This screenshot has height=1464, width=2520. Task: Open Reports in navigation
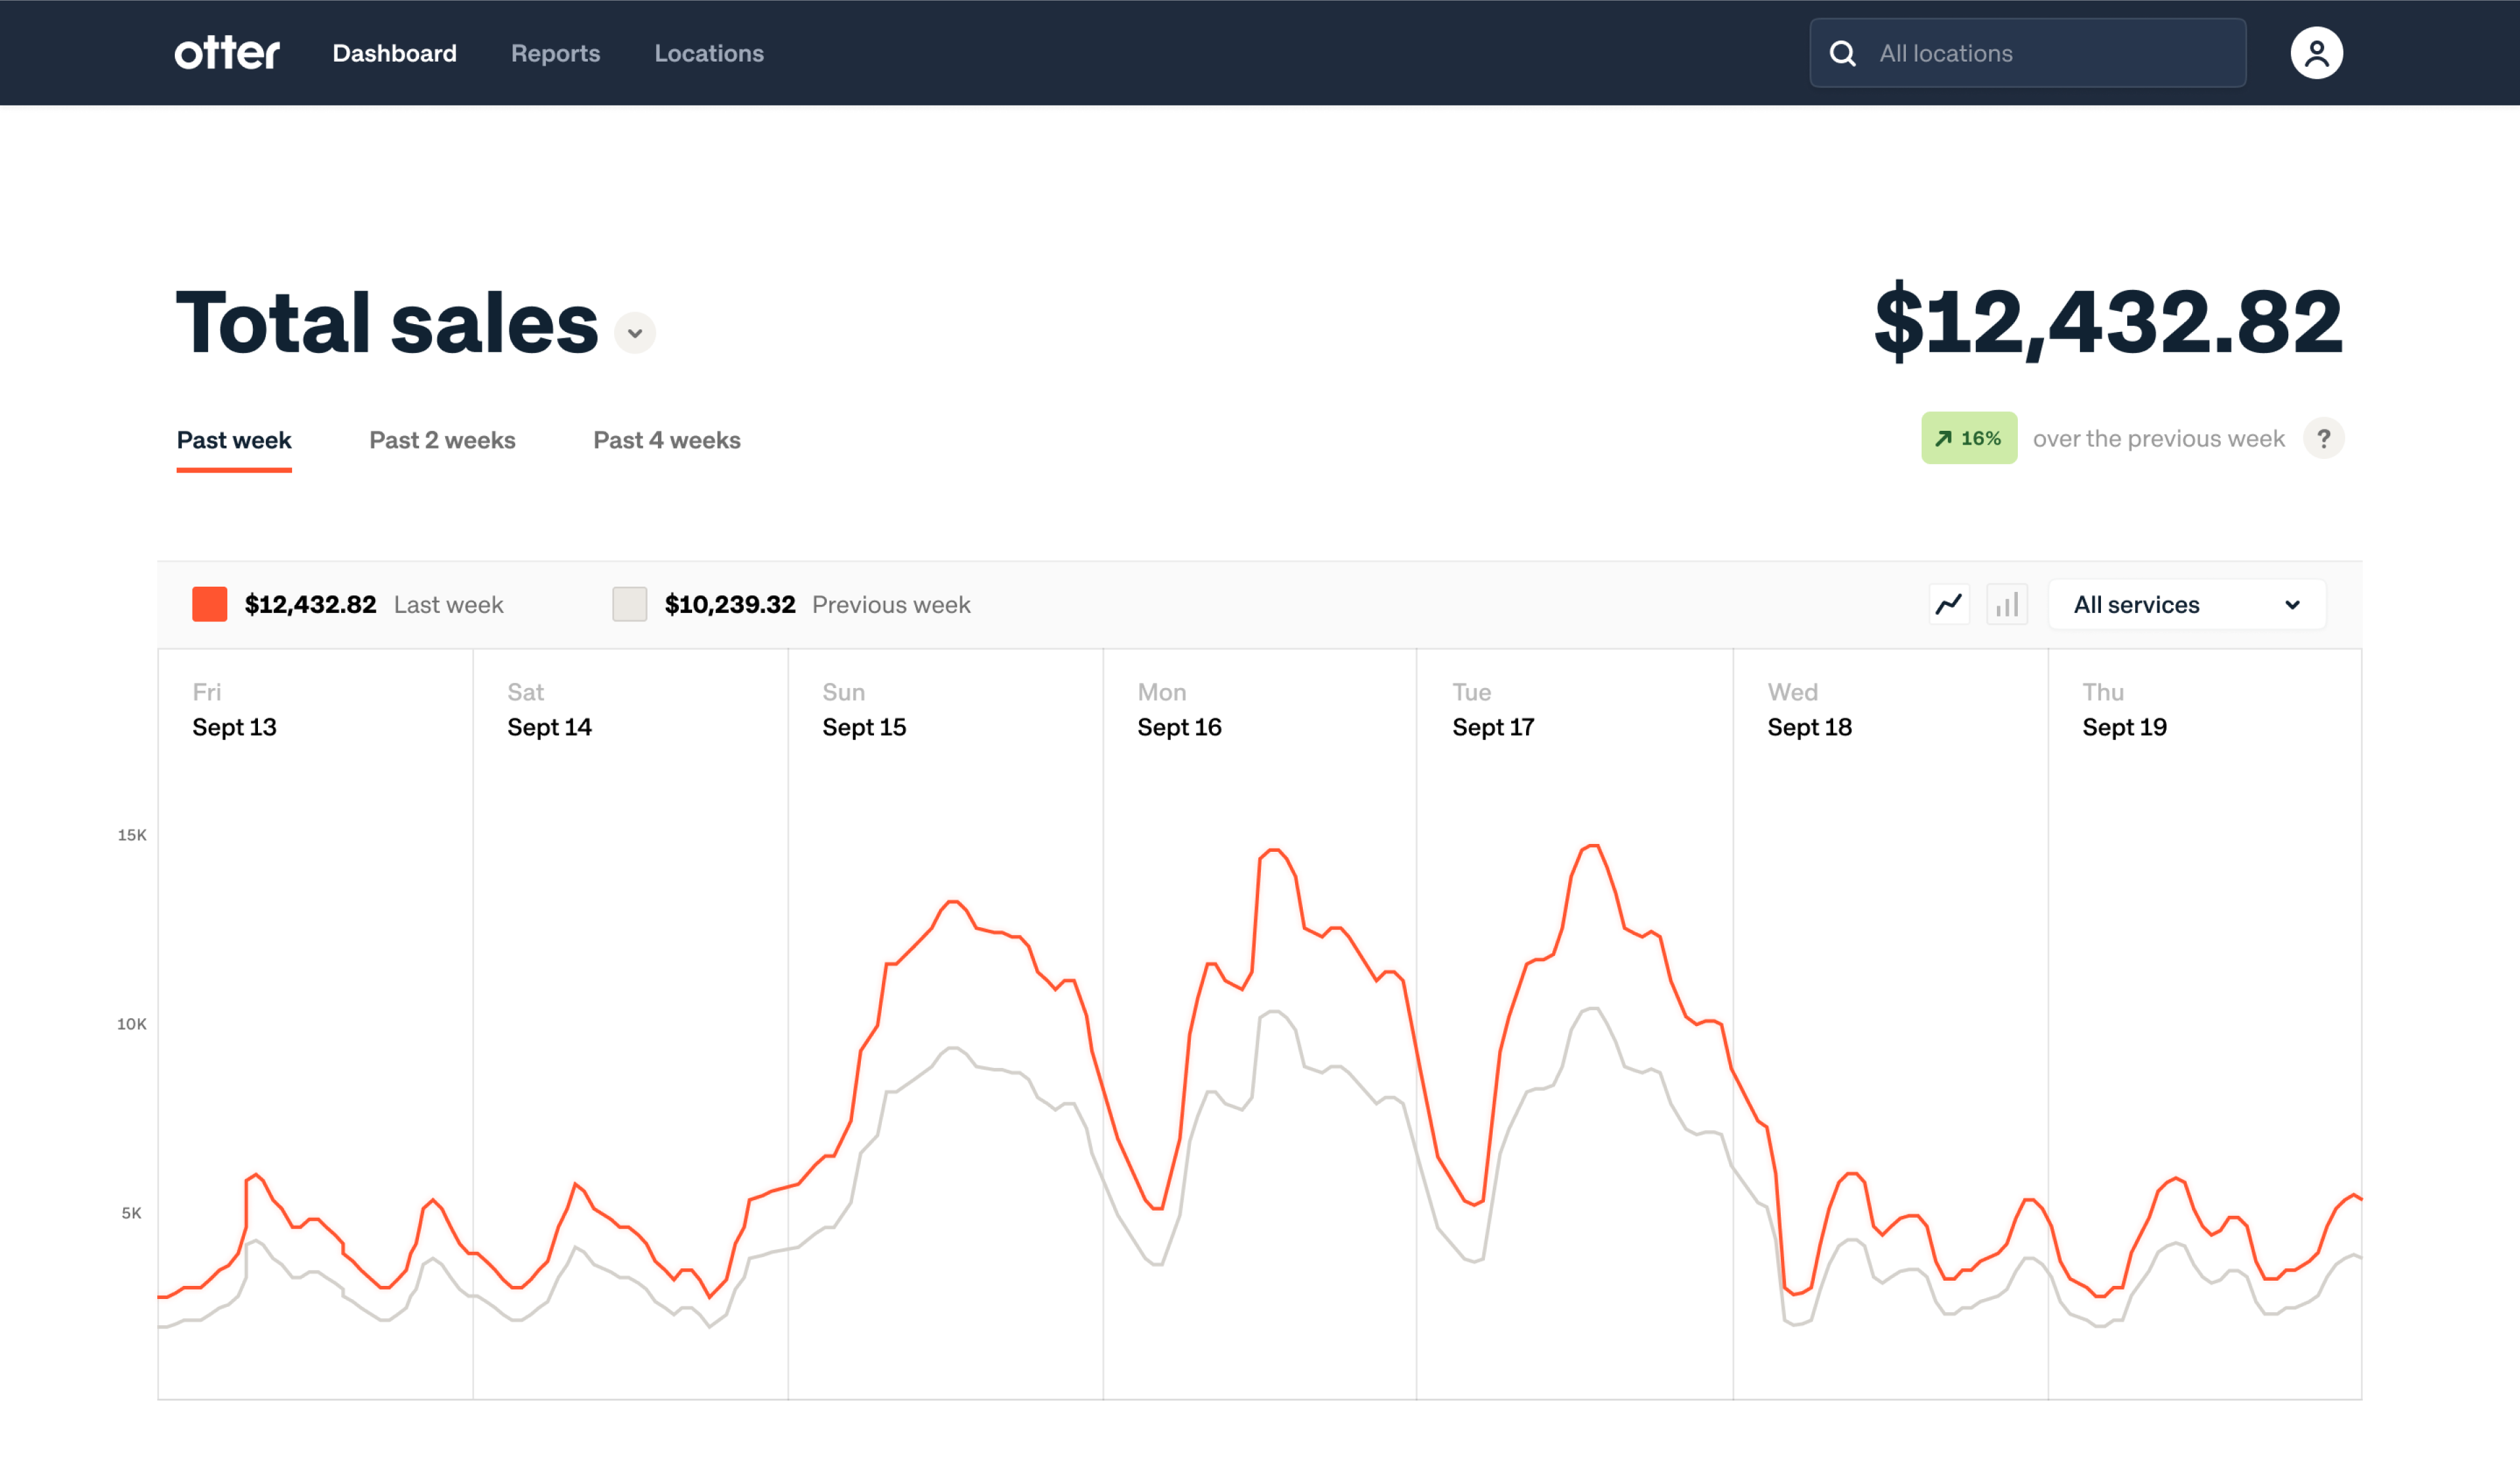pyautogui.click(x=555, y=53)
